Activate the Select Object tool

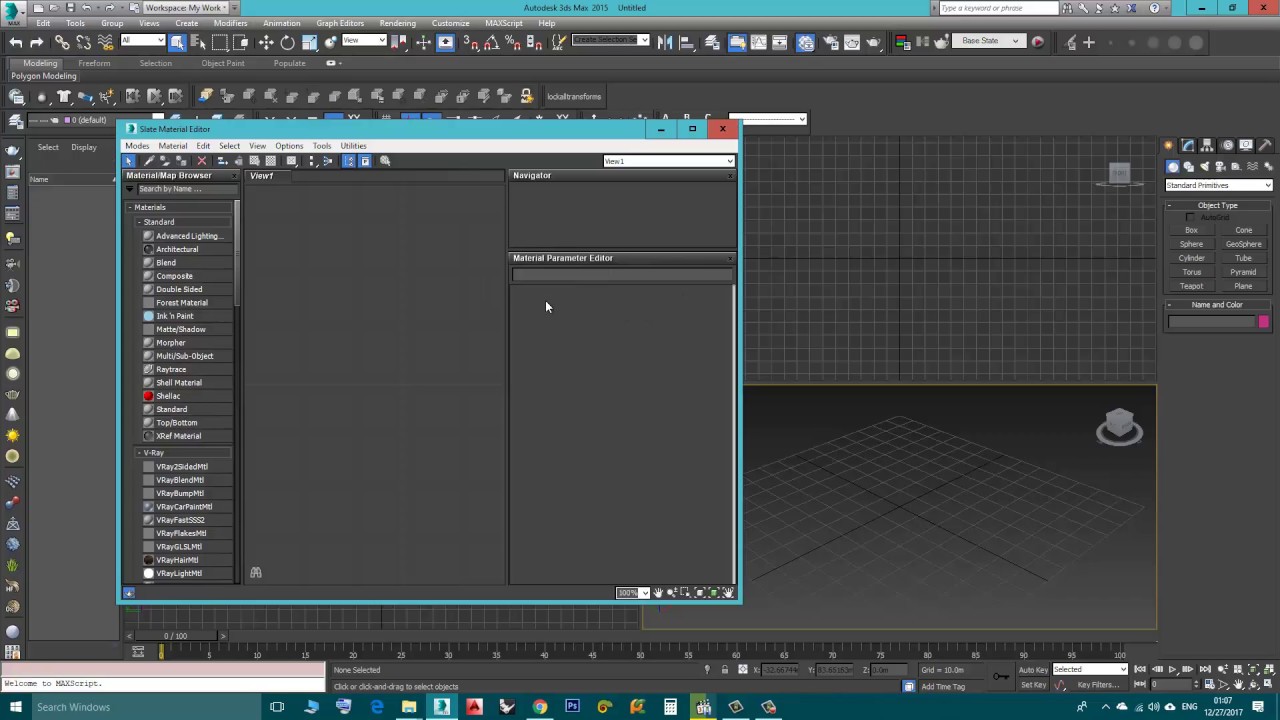tap(177, 42)
